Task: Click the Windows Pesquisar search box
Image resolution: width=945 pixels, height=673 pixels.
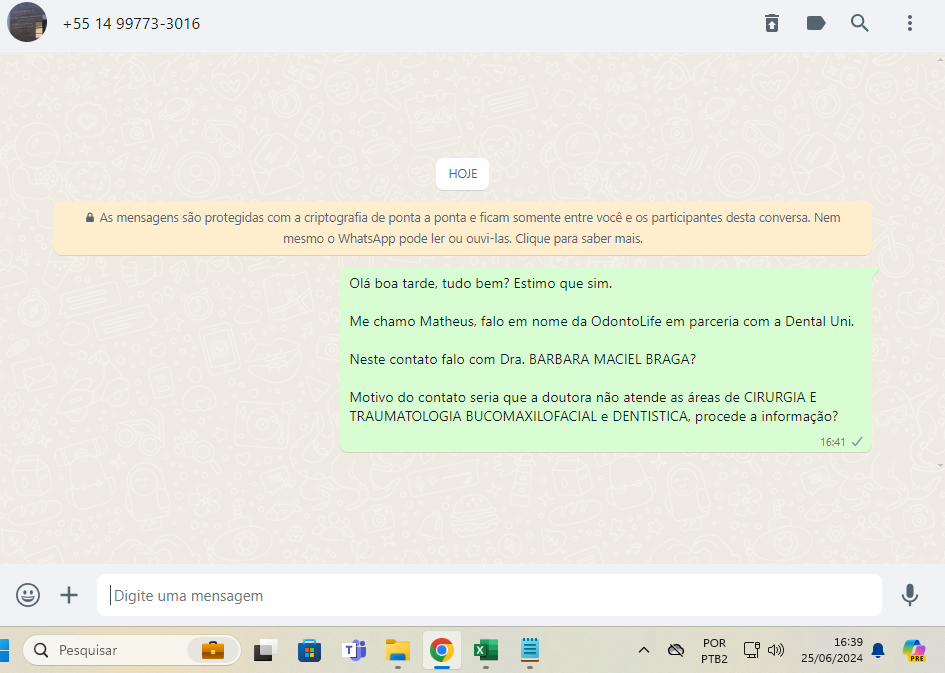Action: [x=131, y=650]
